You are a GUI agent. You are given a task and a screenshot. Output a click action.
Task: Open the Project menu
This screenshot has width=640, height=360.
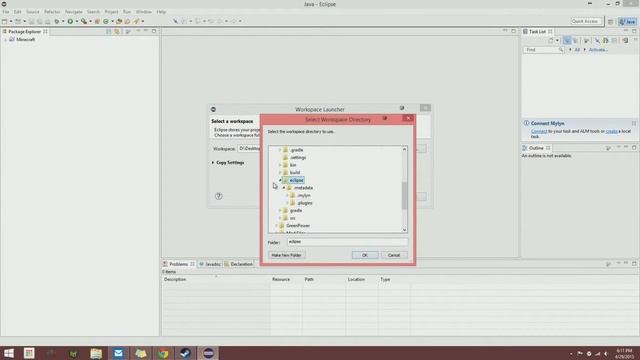tap(111, 12)
